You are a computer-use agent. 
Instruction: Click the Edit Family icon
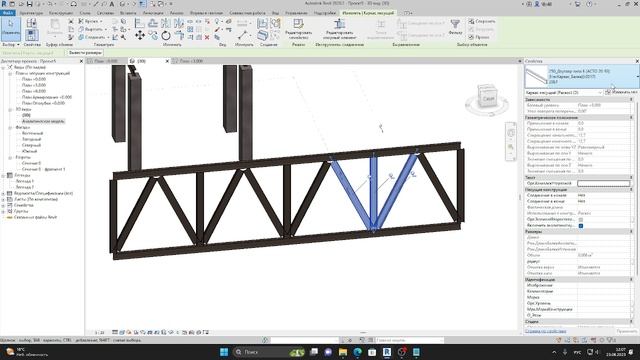[298, 24]
